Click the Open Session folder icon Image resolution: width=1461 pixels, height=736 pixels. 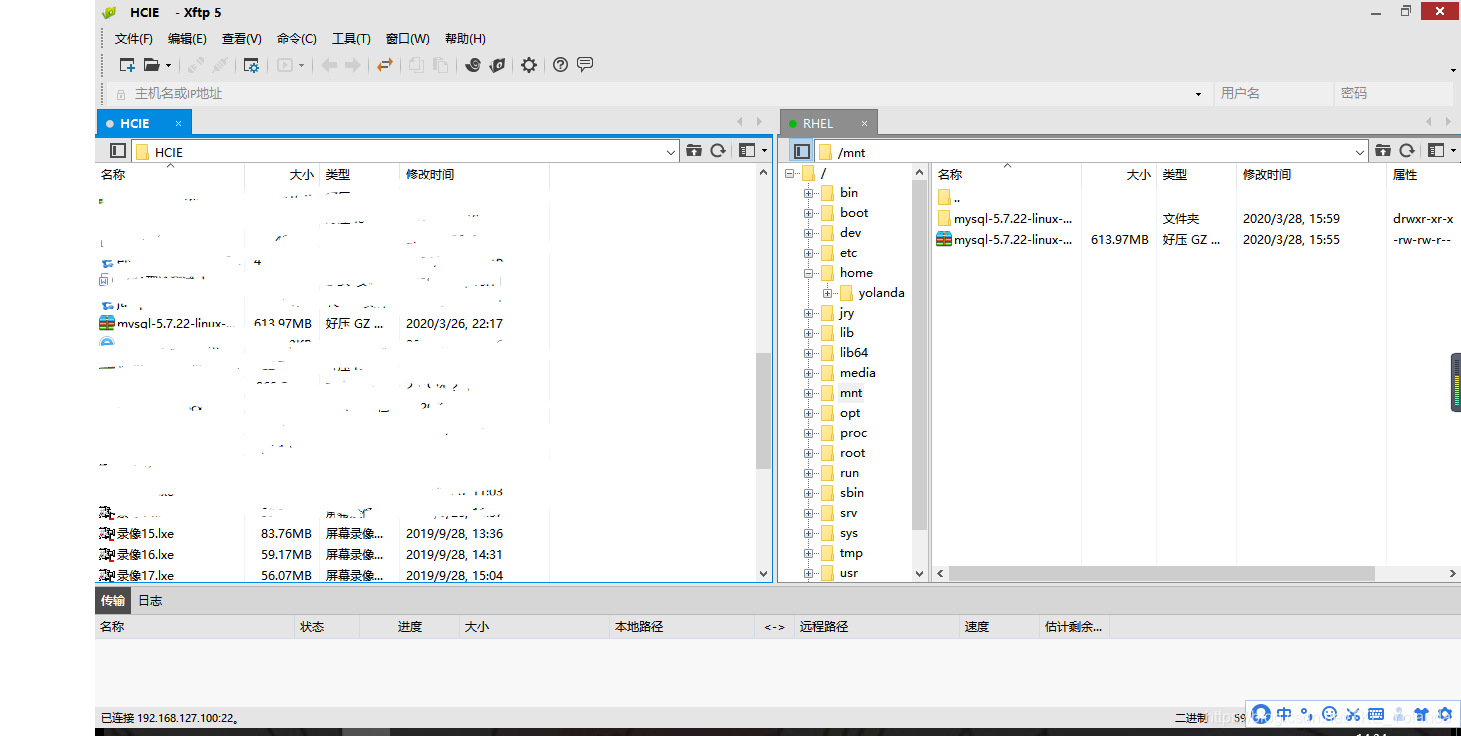coord(151,65)
